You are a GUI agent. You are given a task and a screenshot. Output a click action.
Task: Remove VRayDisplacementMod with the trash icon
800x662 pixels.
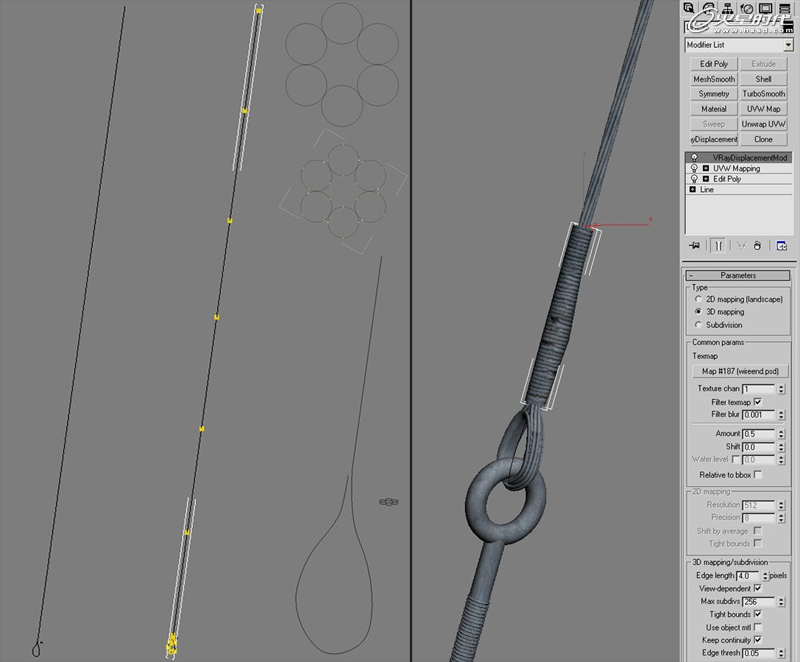pos(758,246)
